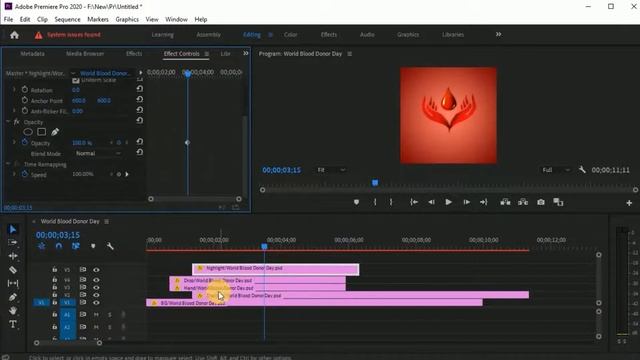Open the Program monitor button editor plus
The image size is (640, 360).
coord(629,203)
